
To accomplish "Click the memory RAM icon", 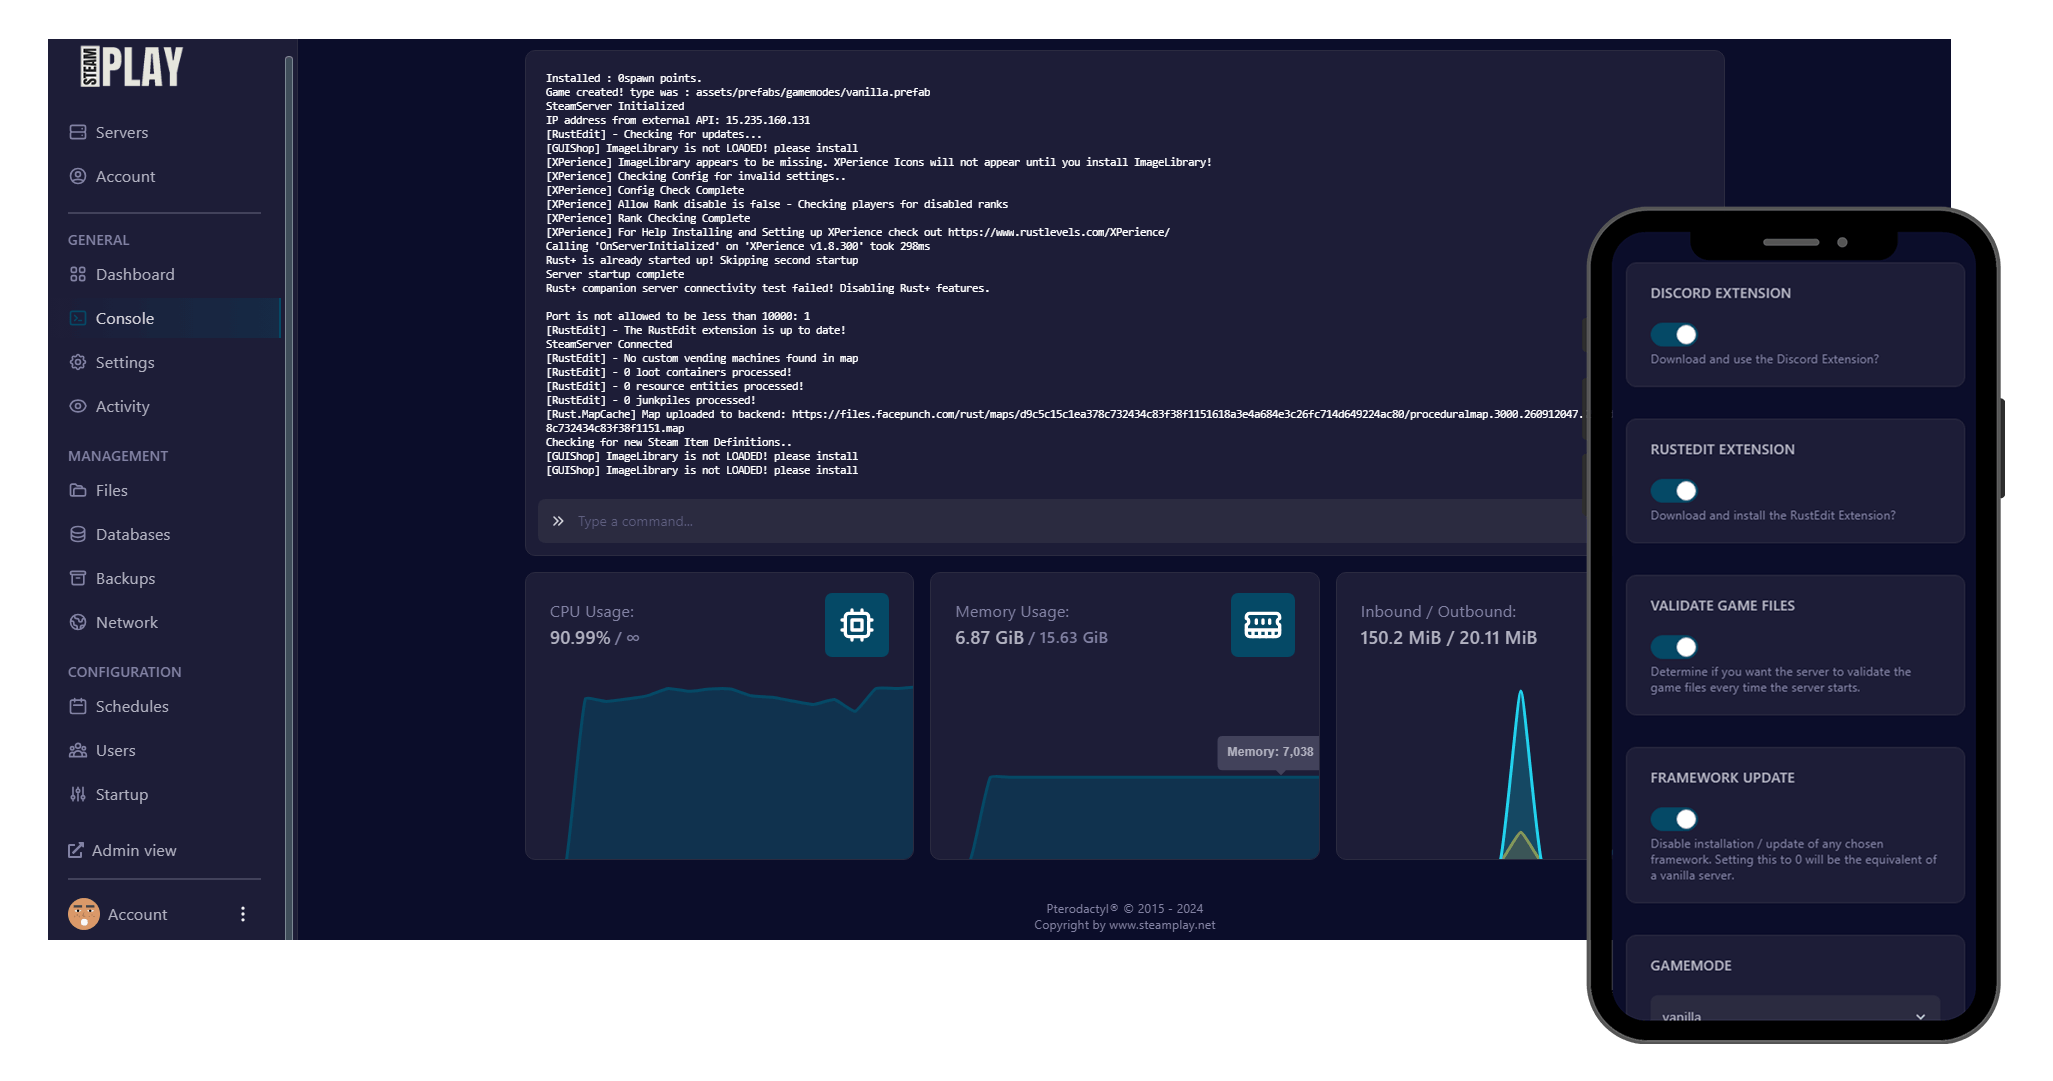I will pyautogui.click(x=1263, y=625).
